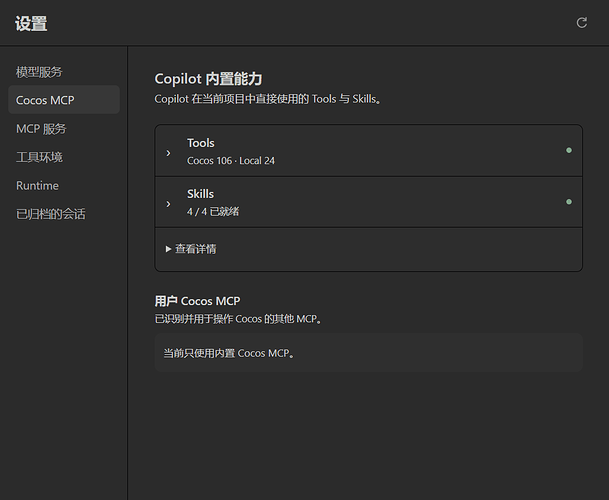The image size is (609, 500).
Task: Click the 'Copilot 内置能力' heading
Action: [x=208, y=79]
